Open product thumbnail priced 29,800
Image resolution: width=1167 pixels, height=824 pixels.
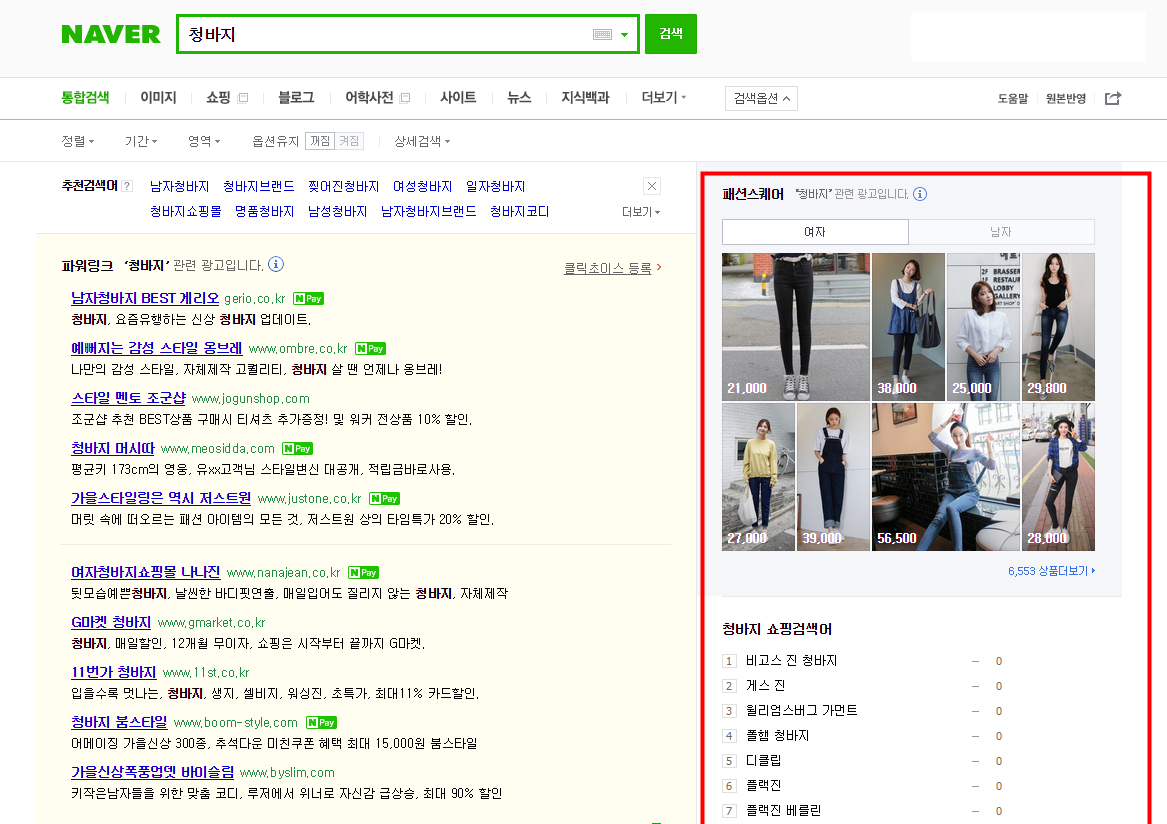tap(1058, 327)
